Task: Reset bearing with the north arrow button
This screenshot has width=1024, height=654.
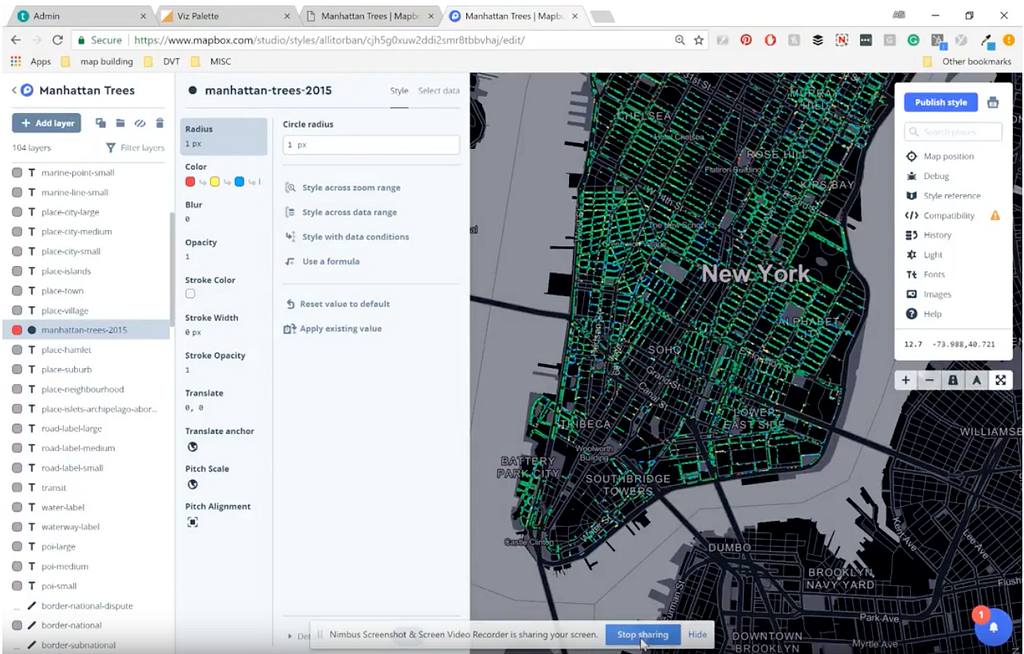Action: coord(976,380)
